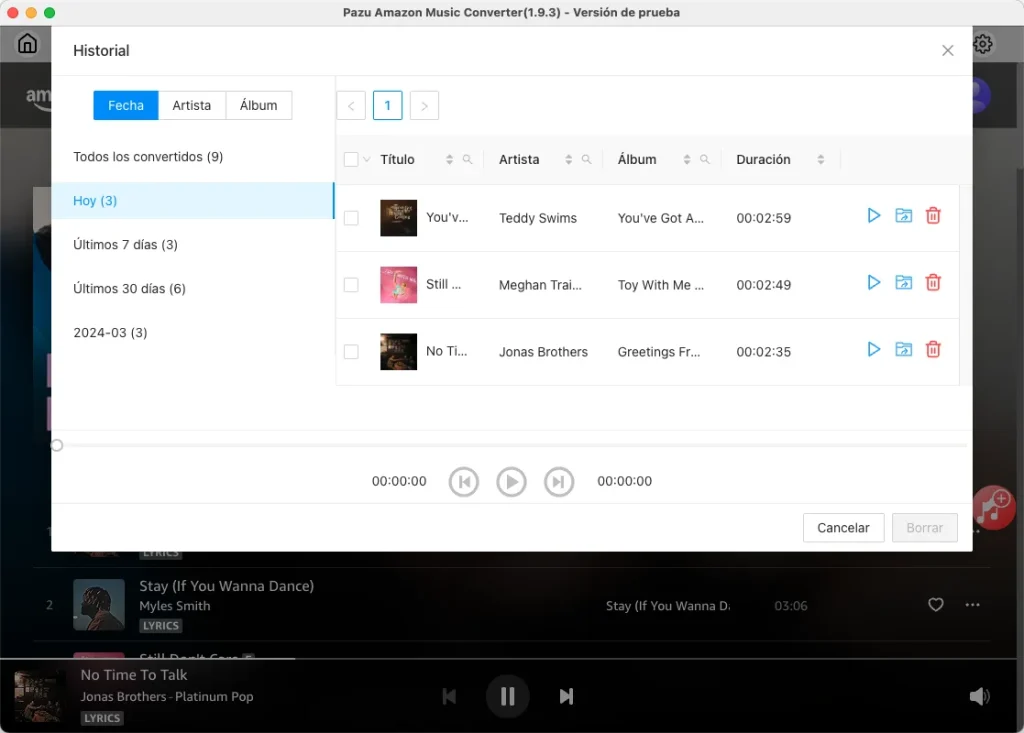Select the Últimos 30 días (6) filter
The image size is (1024, 733).
point(132,288)
